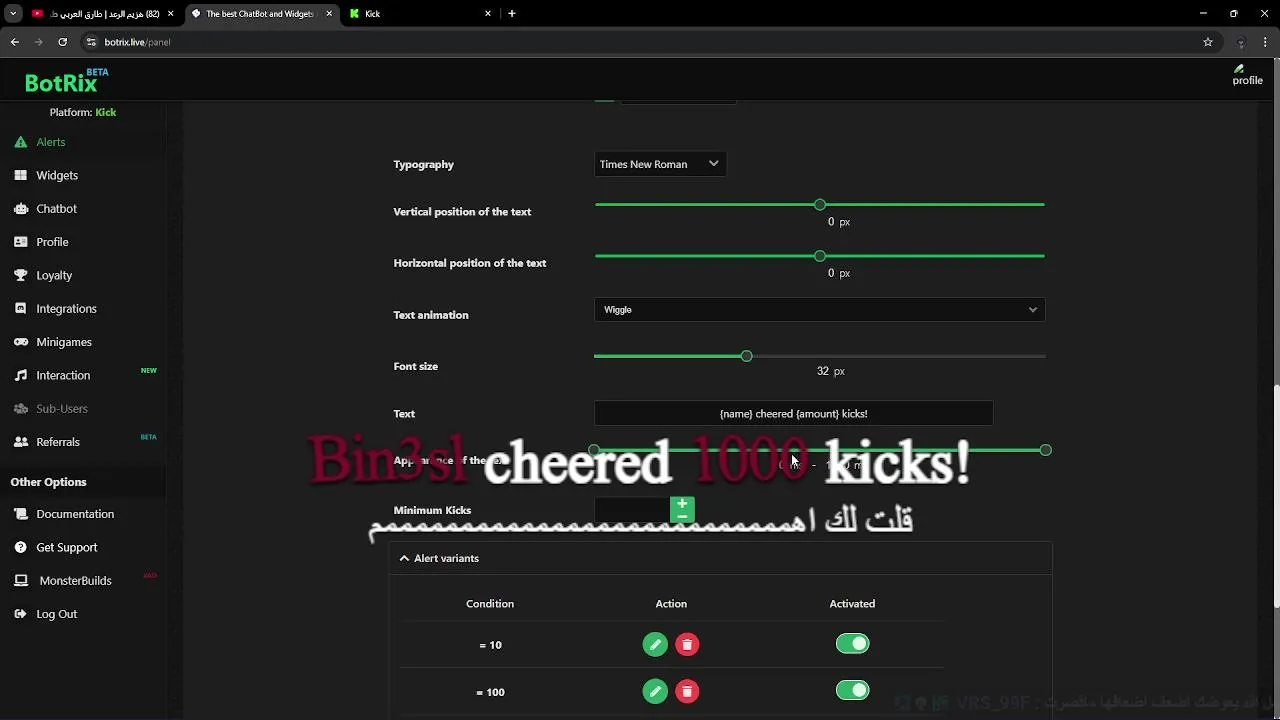Screen dimensions: 1280x720
Task: Click the Loyalty trophy icon
Action: pos(20,275)
